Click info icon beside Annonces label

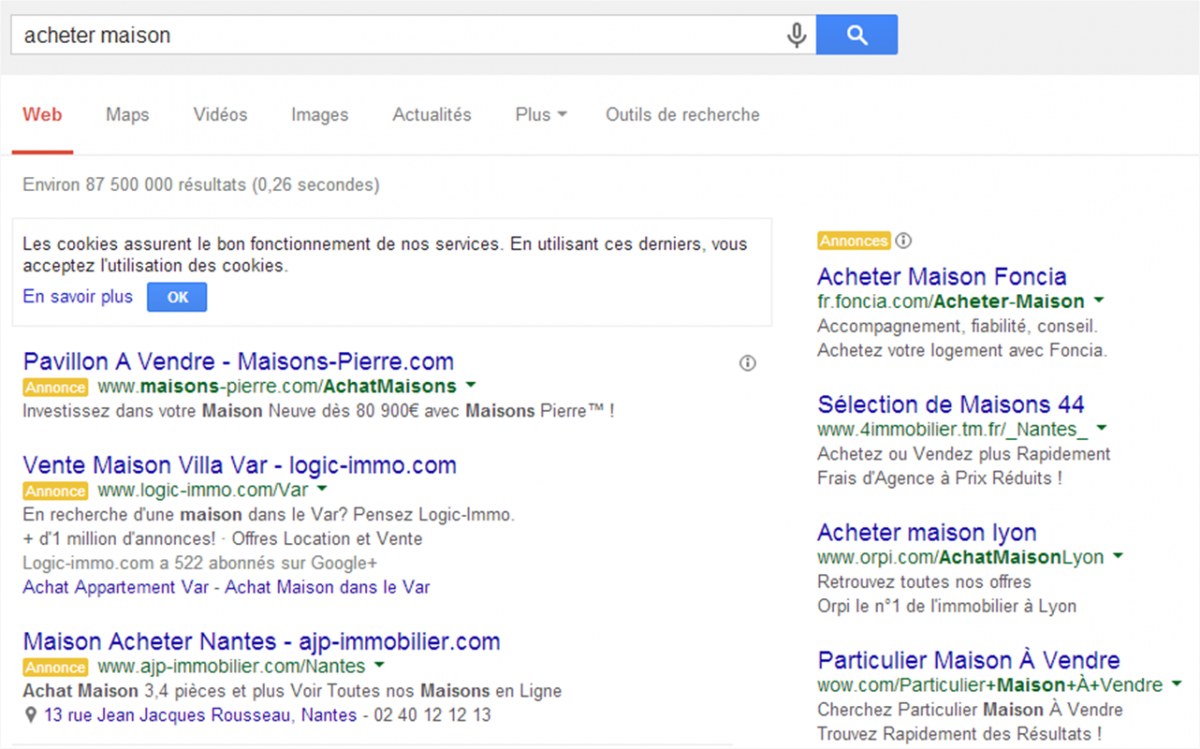pyautogui.click(x=904, y=241)
